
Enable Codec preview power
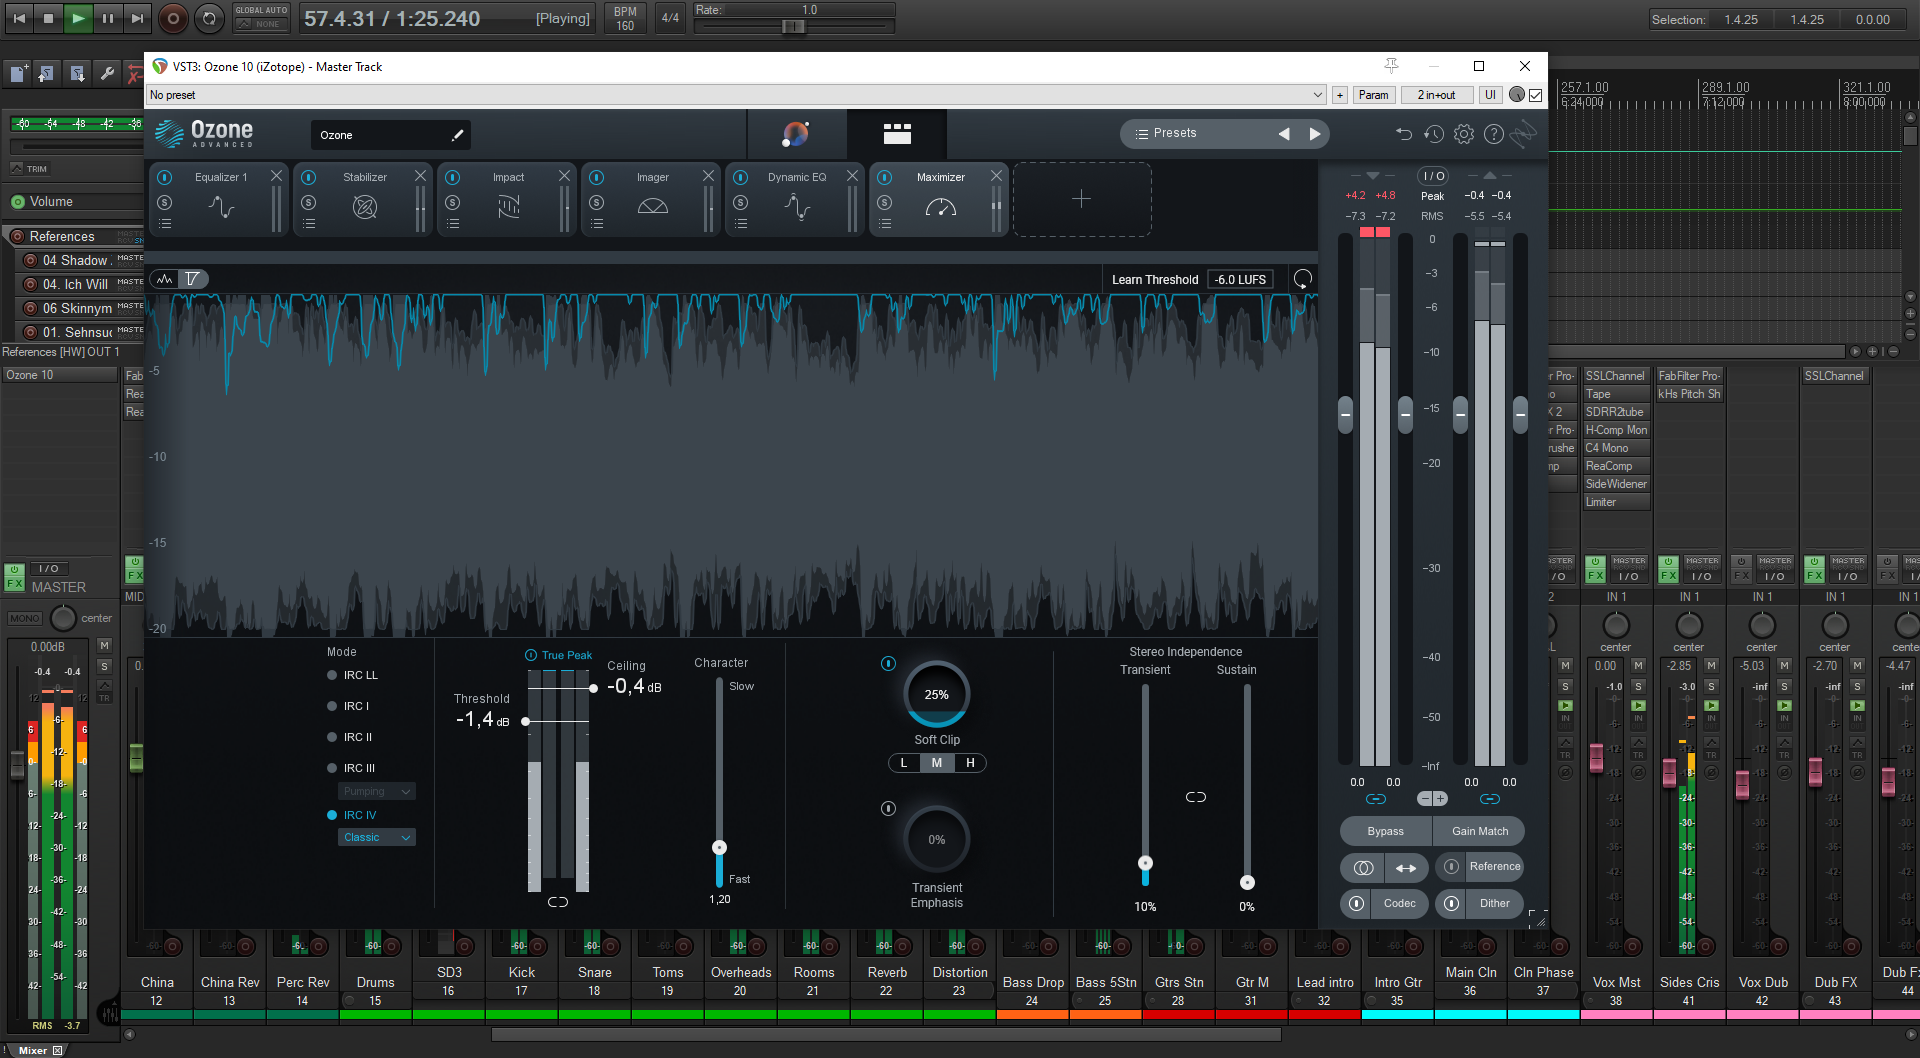[1356, 903]
